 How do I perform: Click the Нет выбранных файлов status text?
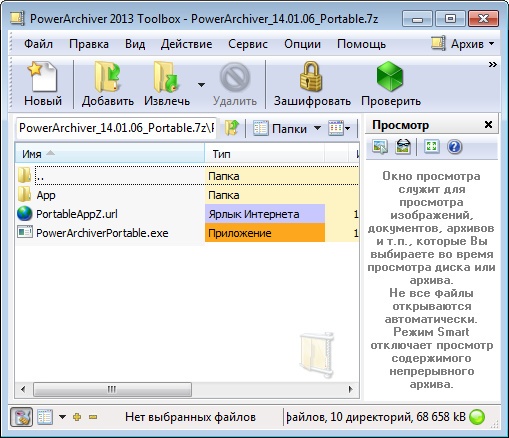click(x=190, y=417)
